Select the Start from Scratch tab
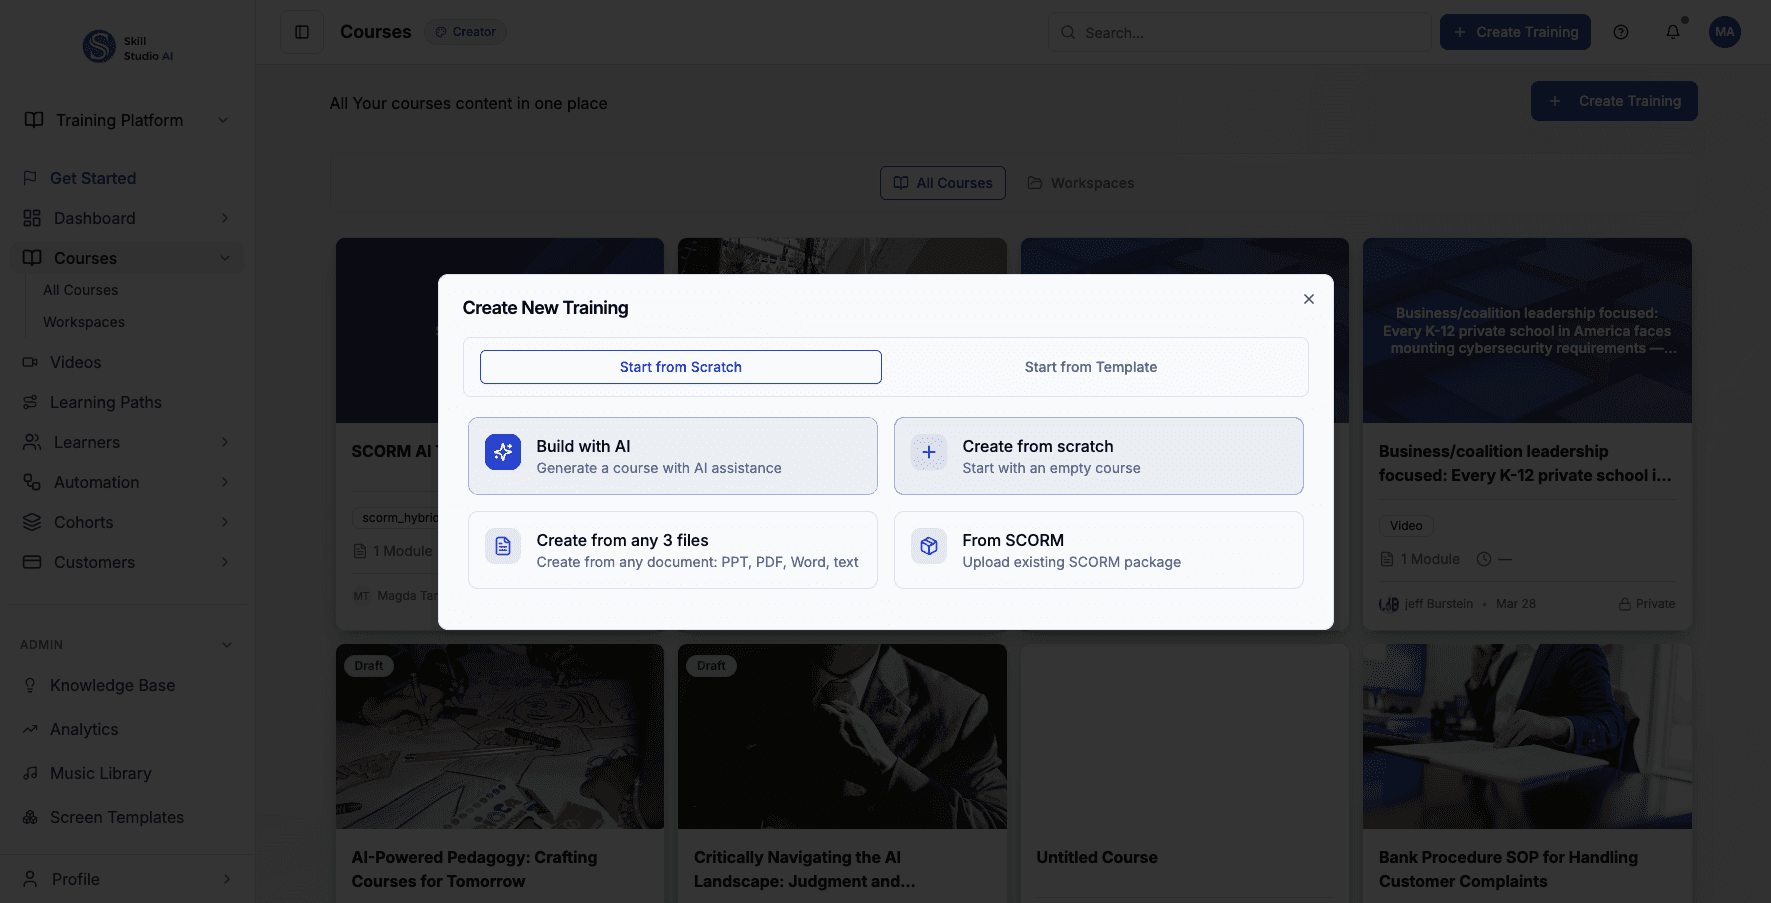The width and height of the screenshot is (1771, 903). (680, 367)
